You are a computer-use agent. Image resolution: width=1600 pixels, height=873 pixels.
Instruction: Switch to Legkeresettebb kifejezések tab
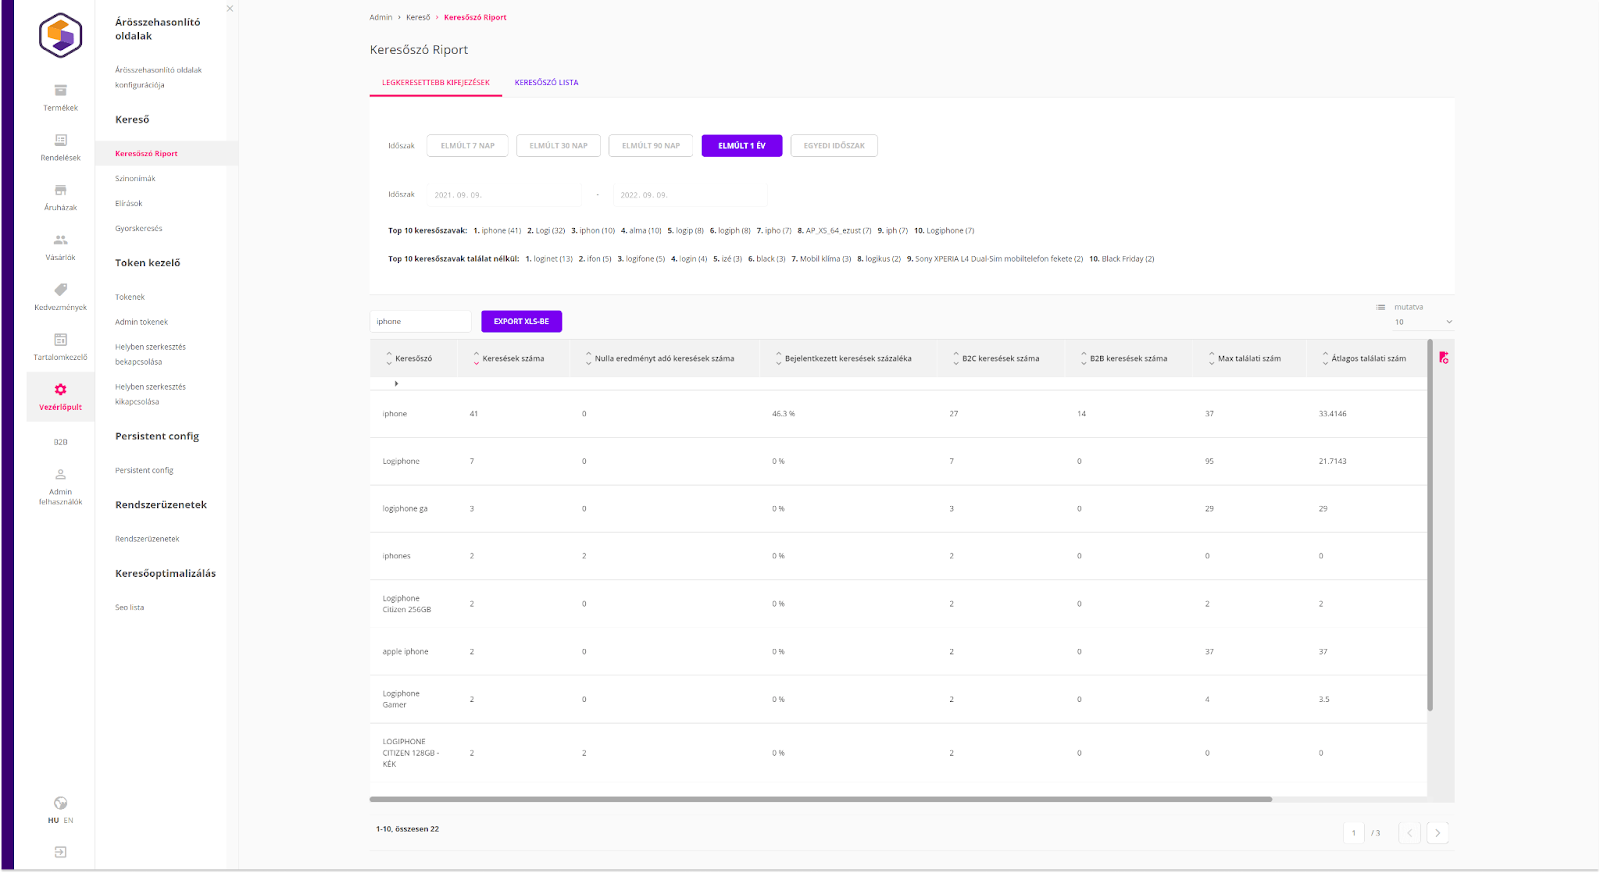(436, 83)
